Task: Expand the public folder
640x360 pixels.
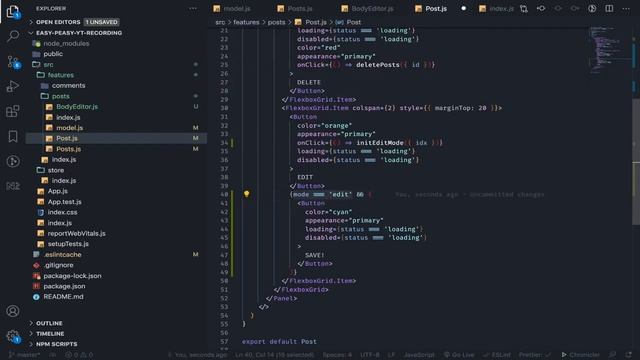Action: tap(53, 54)
